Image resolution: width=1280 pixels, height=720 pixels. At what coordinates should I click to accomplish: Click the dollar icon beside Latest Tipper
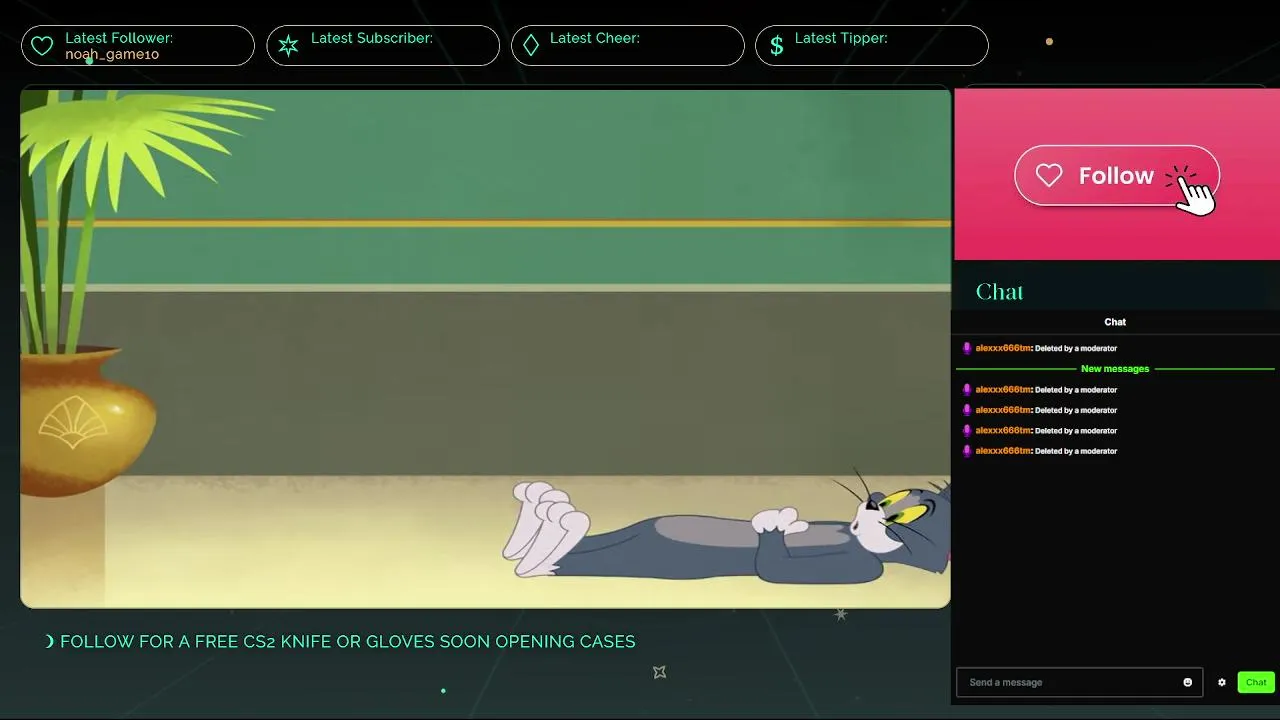[x=776, y=46]
